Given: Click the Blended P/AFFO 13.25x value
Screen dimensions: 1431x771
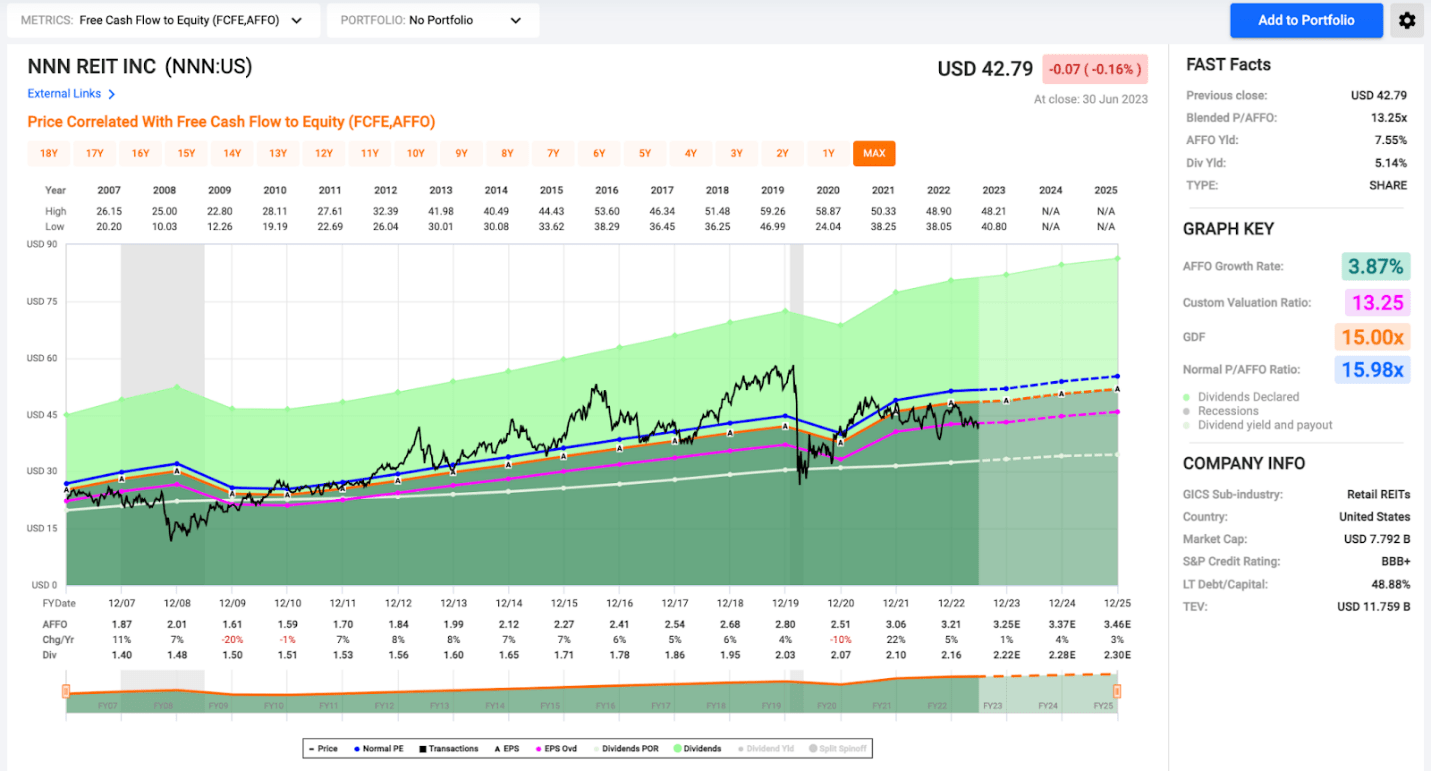Looking at the screenshot, I should pos(1390,117).
